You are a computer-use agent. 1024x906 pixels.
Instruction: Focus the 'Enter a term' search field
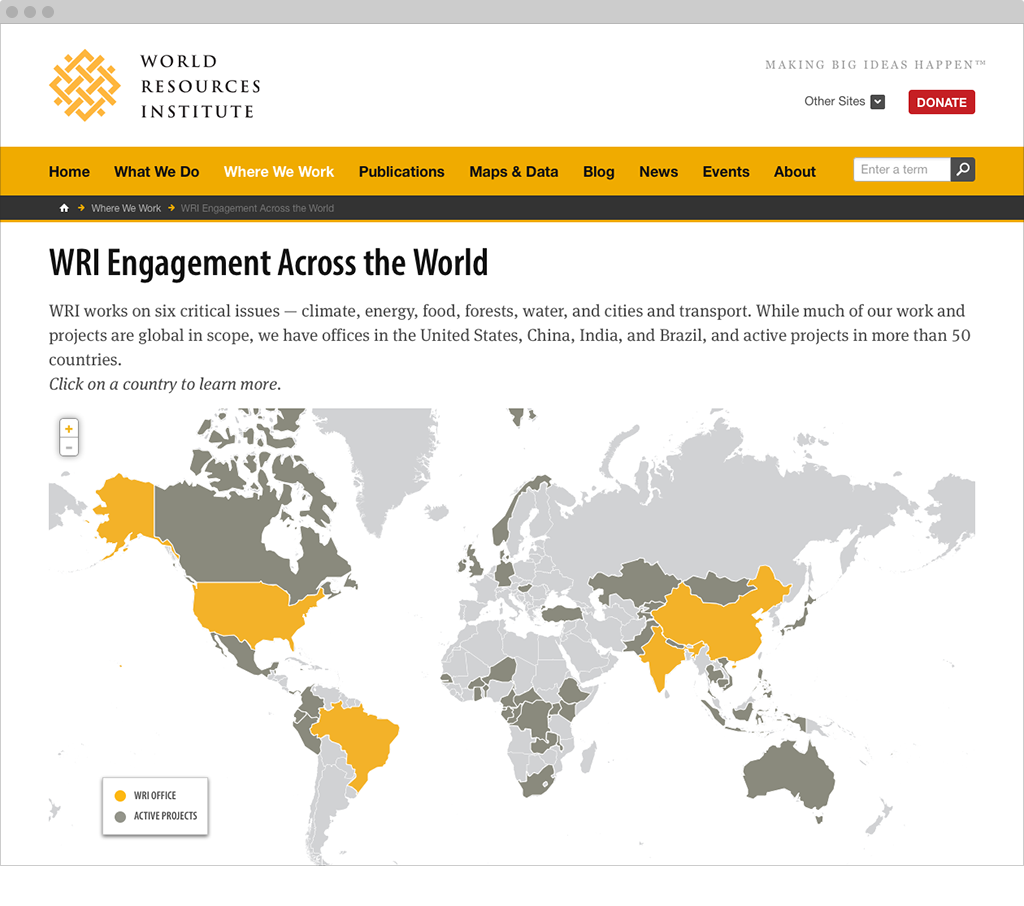tap(902, 170)
